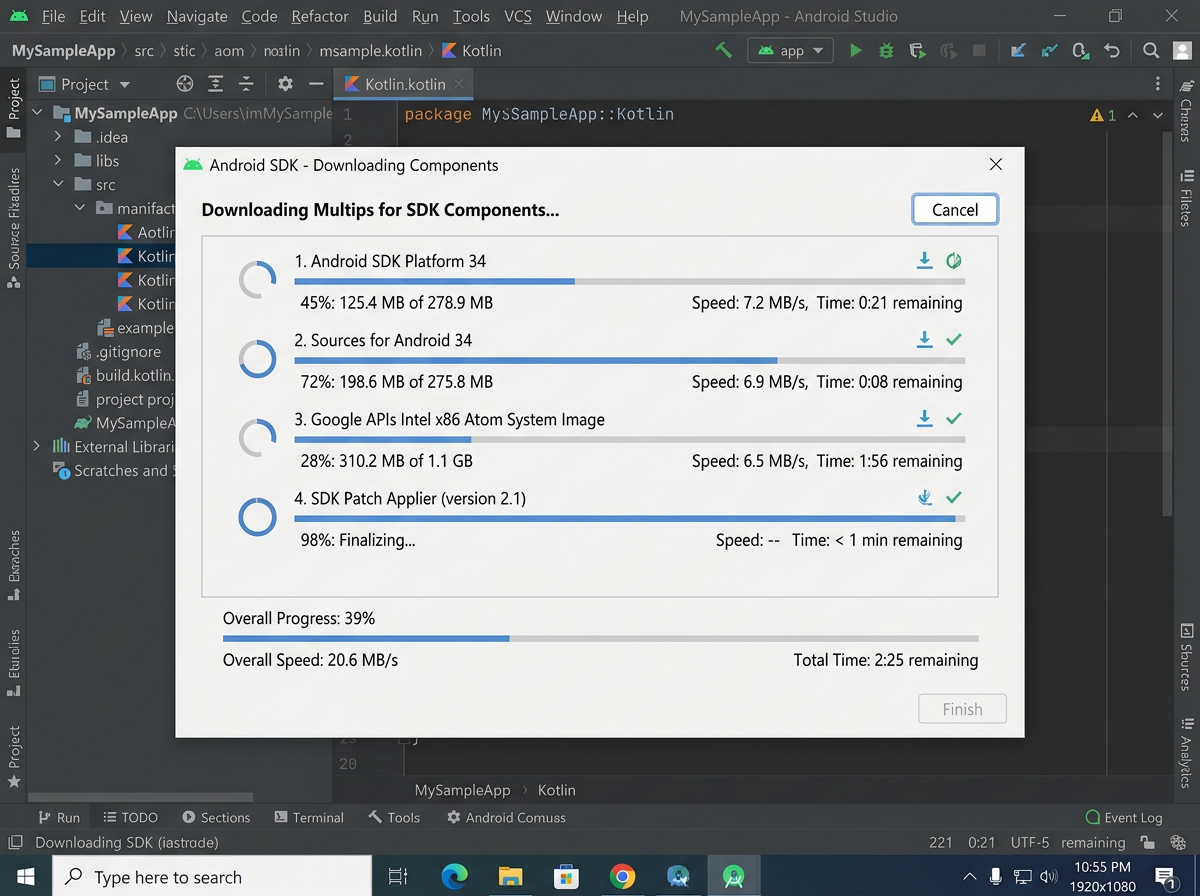Click the green Run play icon
1200x896 pixels.
(855, 50)
